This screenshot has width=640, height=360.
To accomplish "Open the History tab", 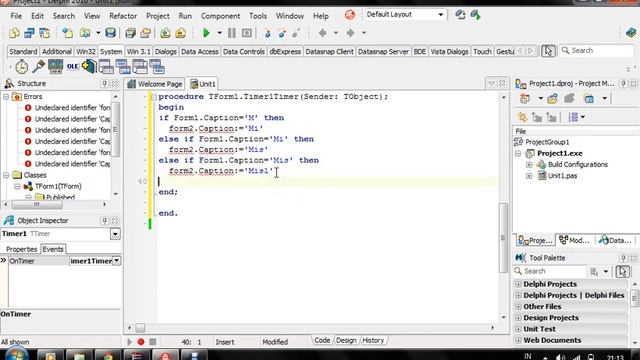I will point(373,340).
